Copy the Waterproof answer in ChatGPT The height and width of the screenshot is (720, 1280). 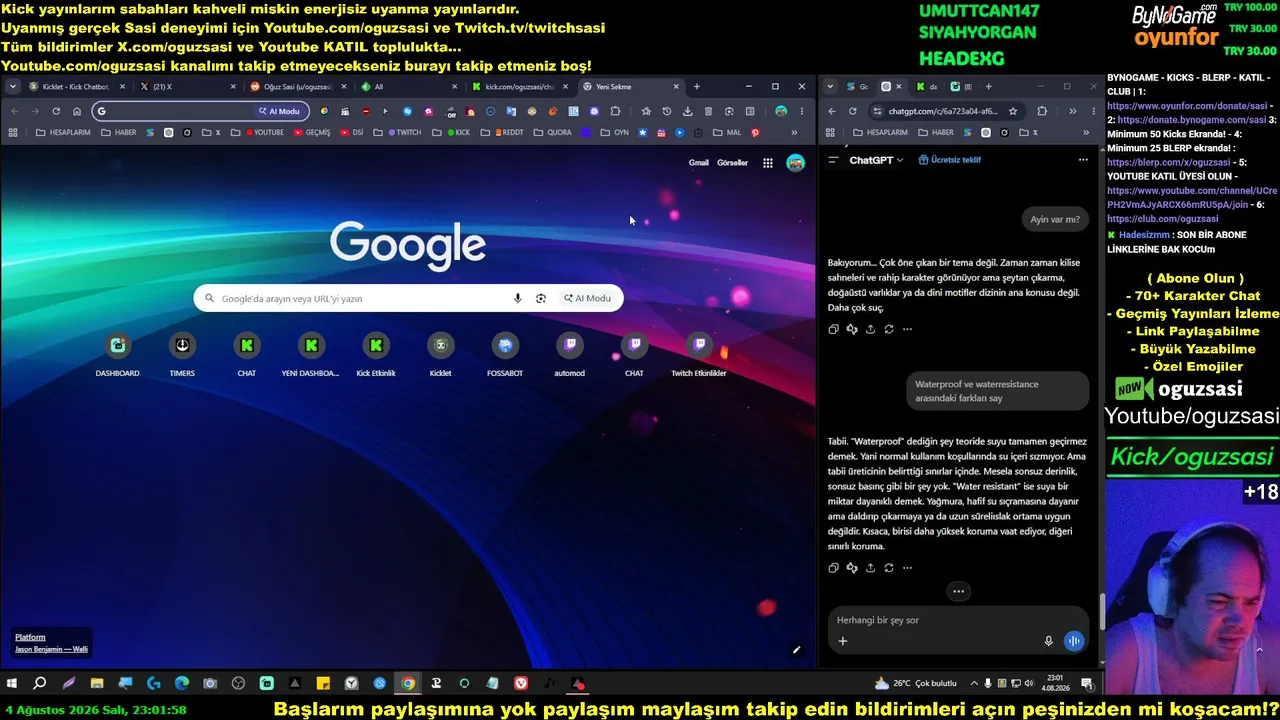[x=833, y=568]
